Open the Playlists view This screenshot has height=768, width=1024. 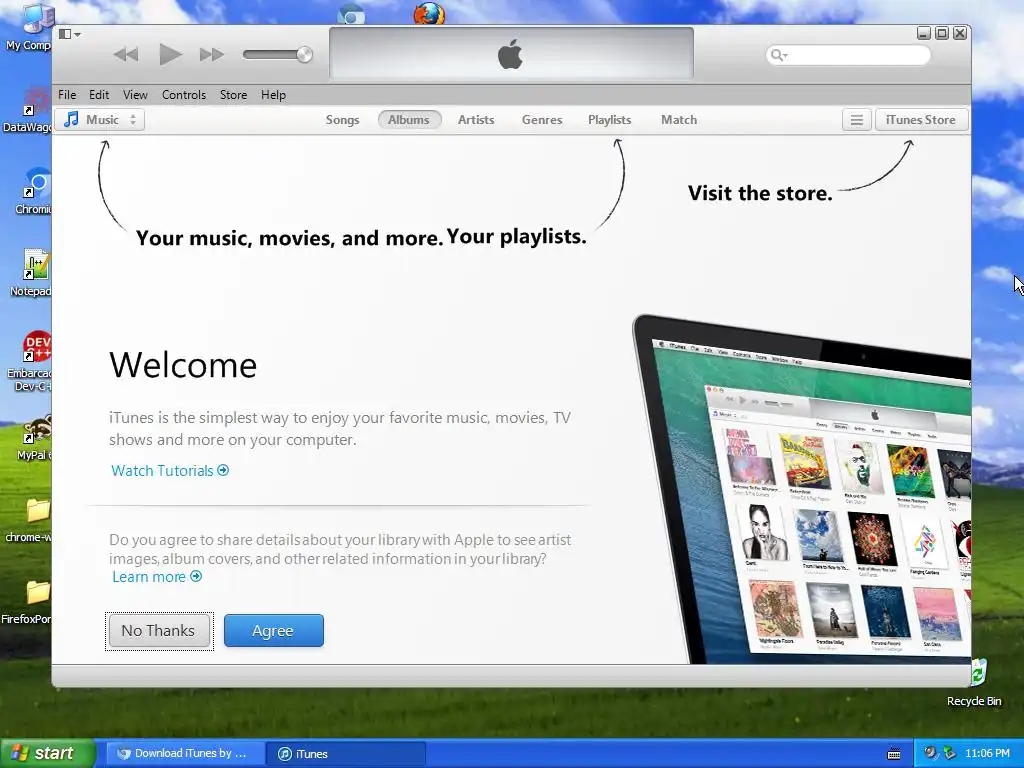(609, 120)
